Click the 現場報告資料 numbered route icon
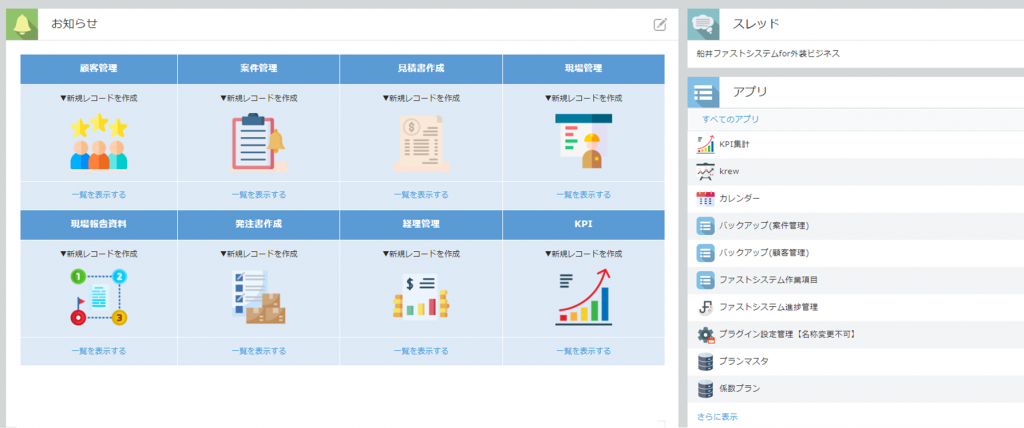Viewport: 1024px width, 428px height. [x=99, y=297]
